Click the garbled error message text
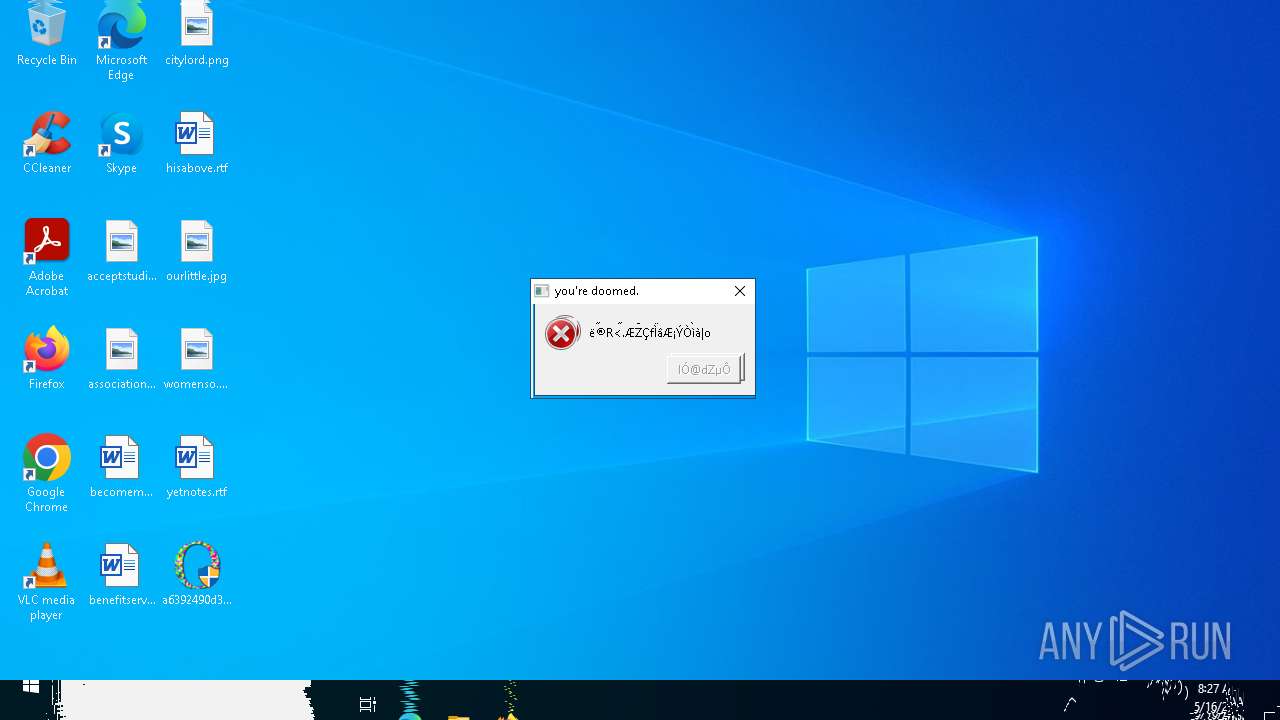The height and width of the screenshot is (720, 1280). 650,333
